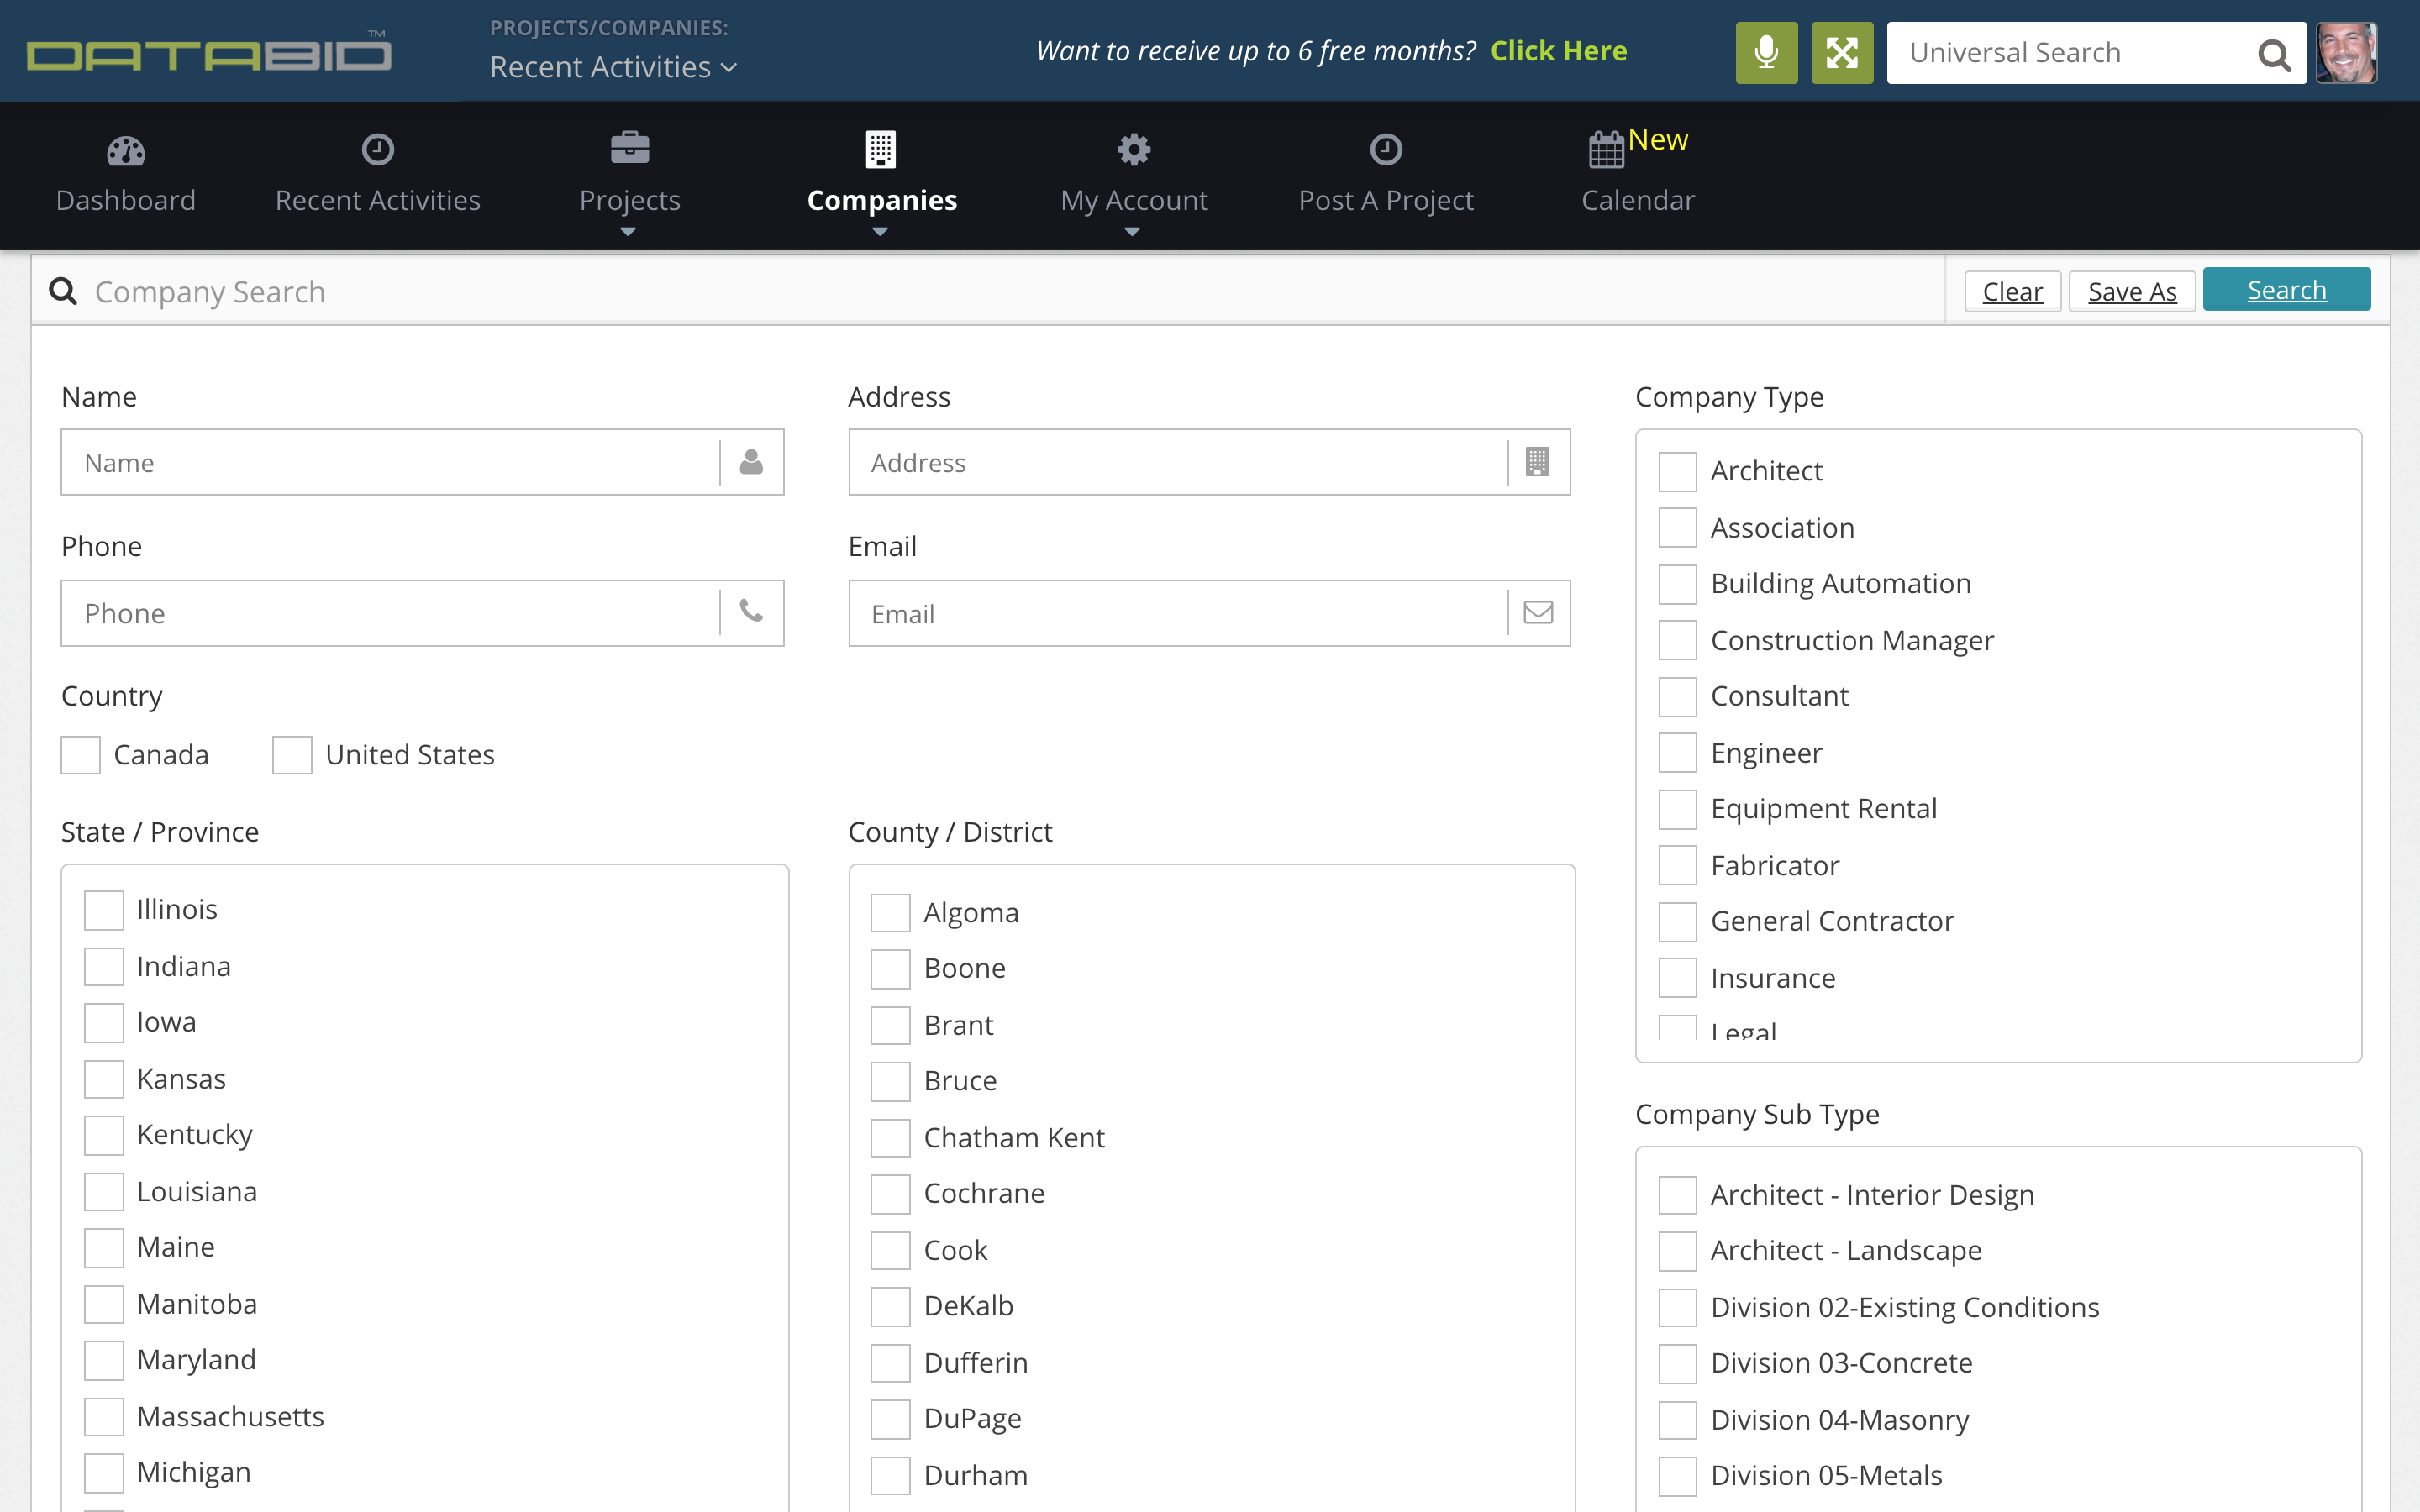Tick Division 05-Metals checkbox
The image size is (2420, 1512).
(1677, 1476)
